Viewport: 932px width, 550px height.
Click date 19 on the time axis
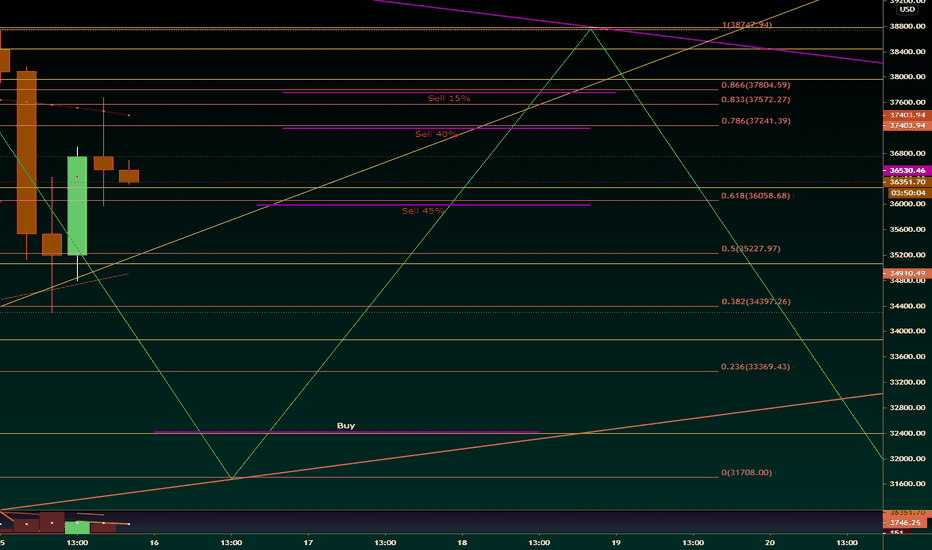616,542
